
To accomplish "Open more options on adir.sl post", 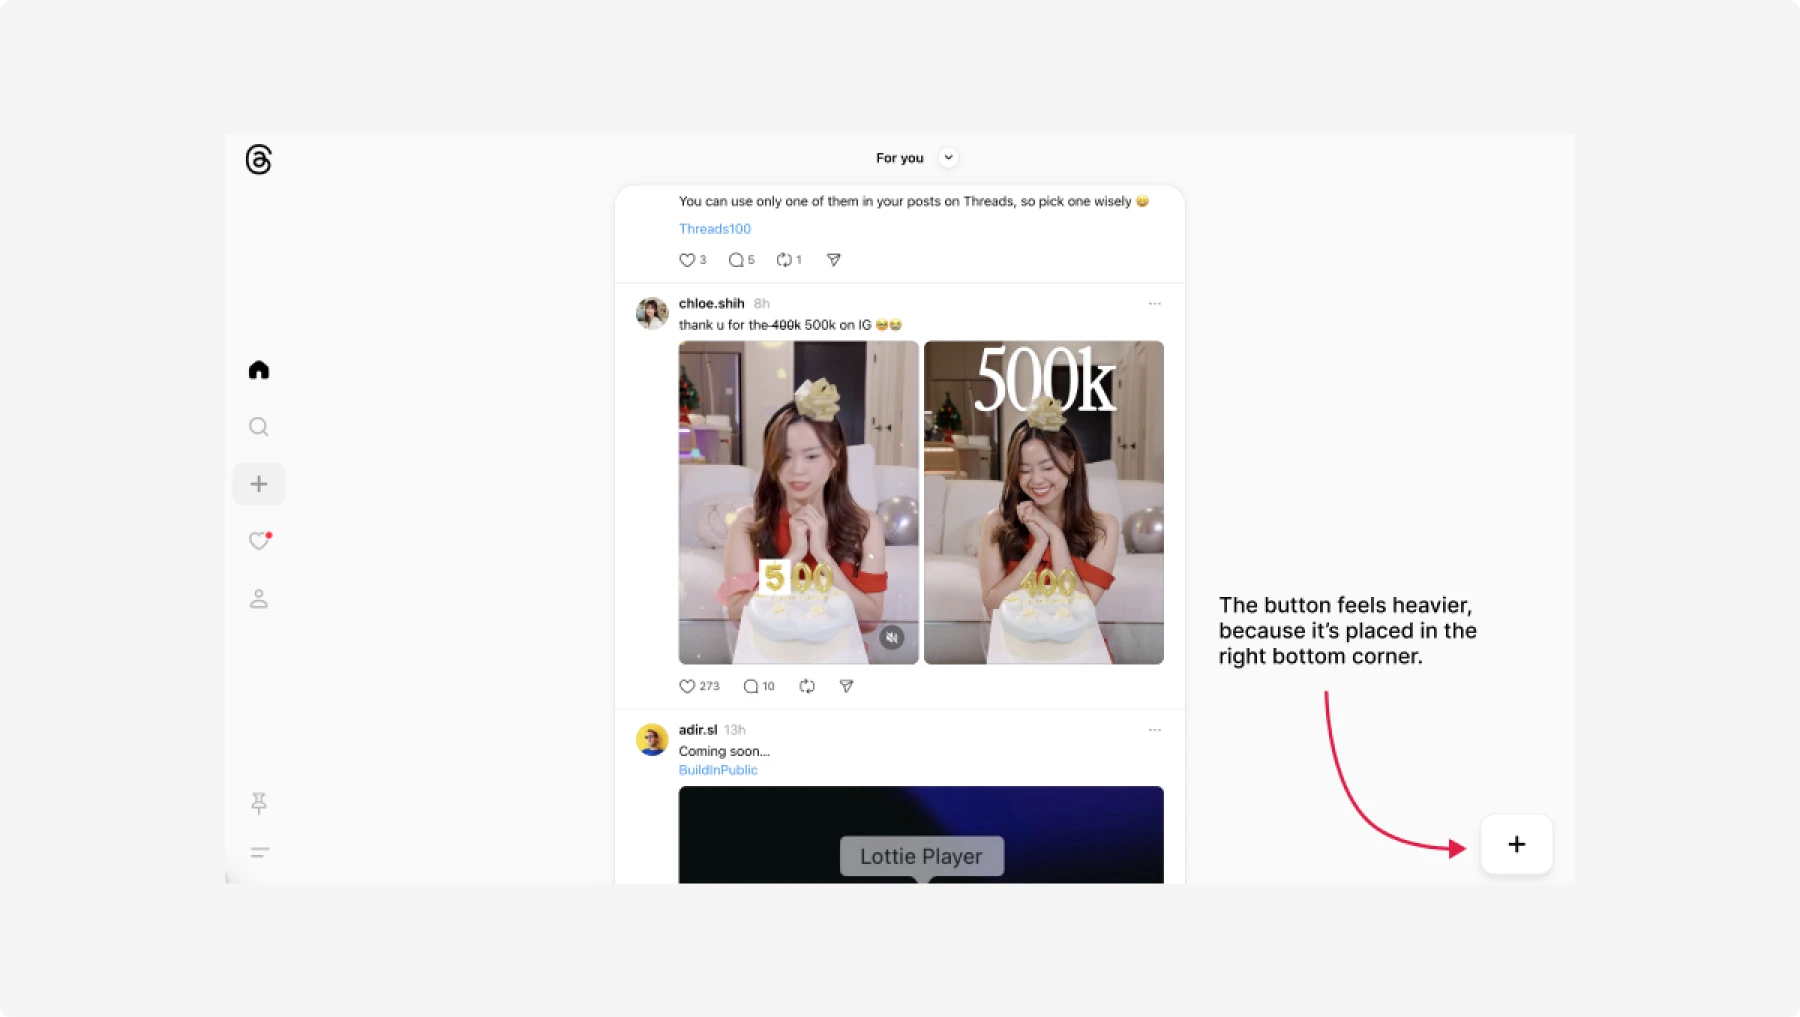I will click(1154, 730).
